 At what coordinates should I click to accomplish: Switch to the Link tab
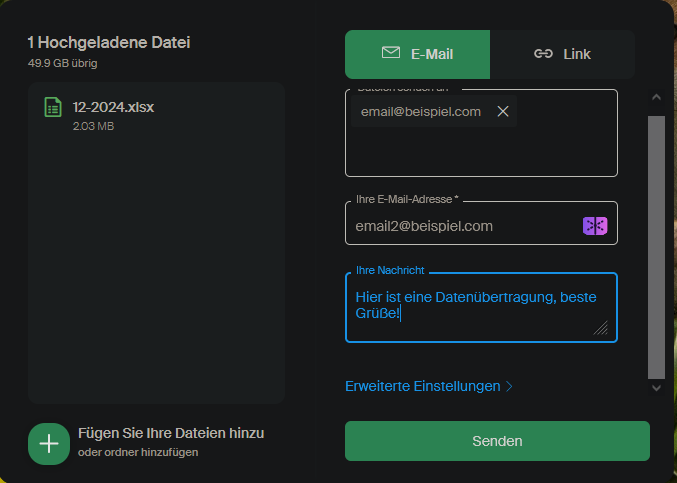562,54
